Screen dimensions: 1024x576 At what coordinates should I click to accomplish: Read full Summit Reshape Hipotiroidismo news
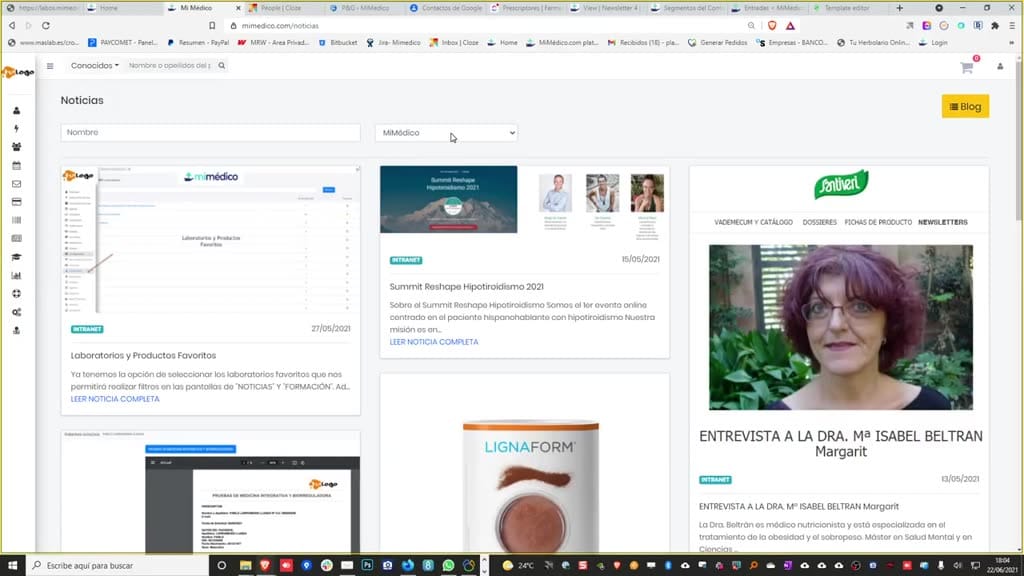pos(434,342)
